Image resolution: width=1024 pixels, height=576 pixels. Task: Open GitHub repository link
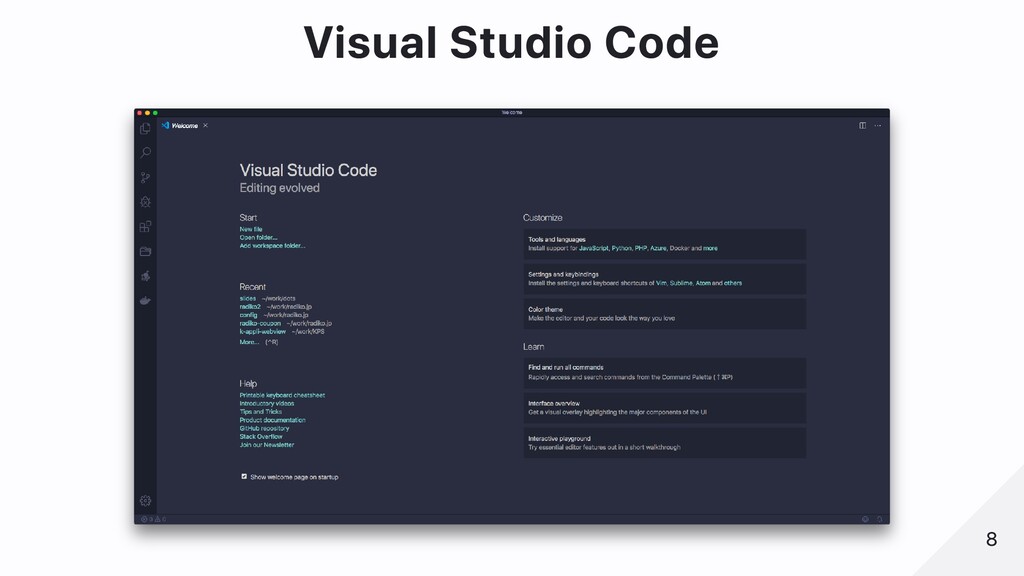click(264, 428)
